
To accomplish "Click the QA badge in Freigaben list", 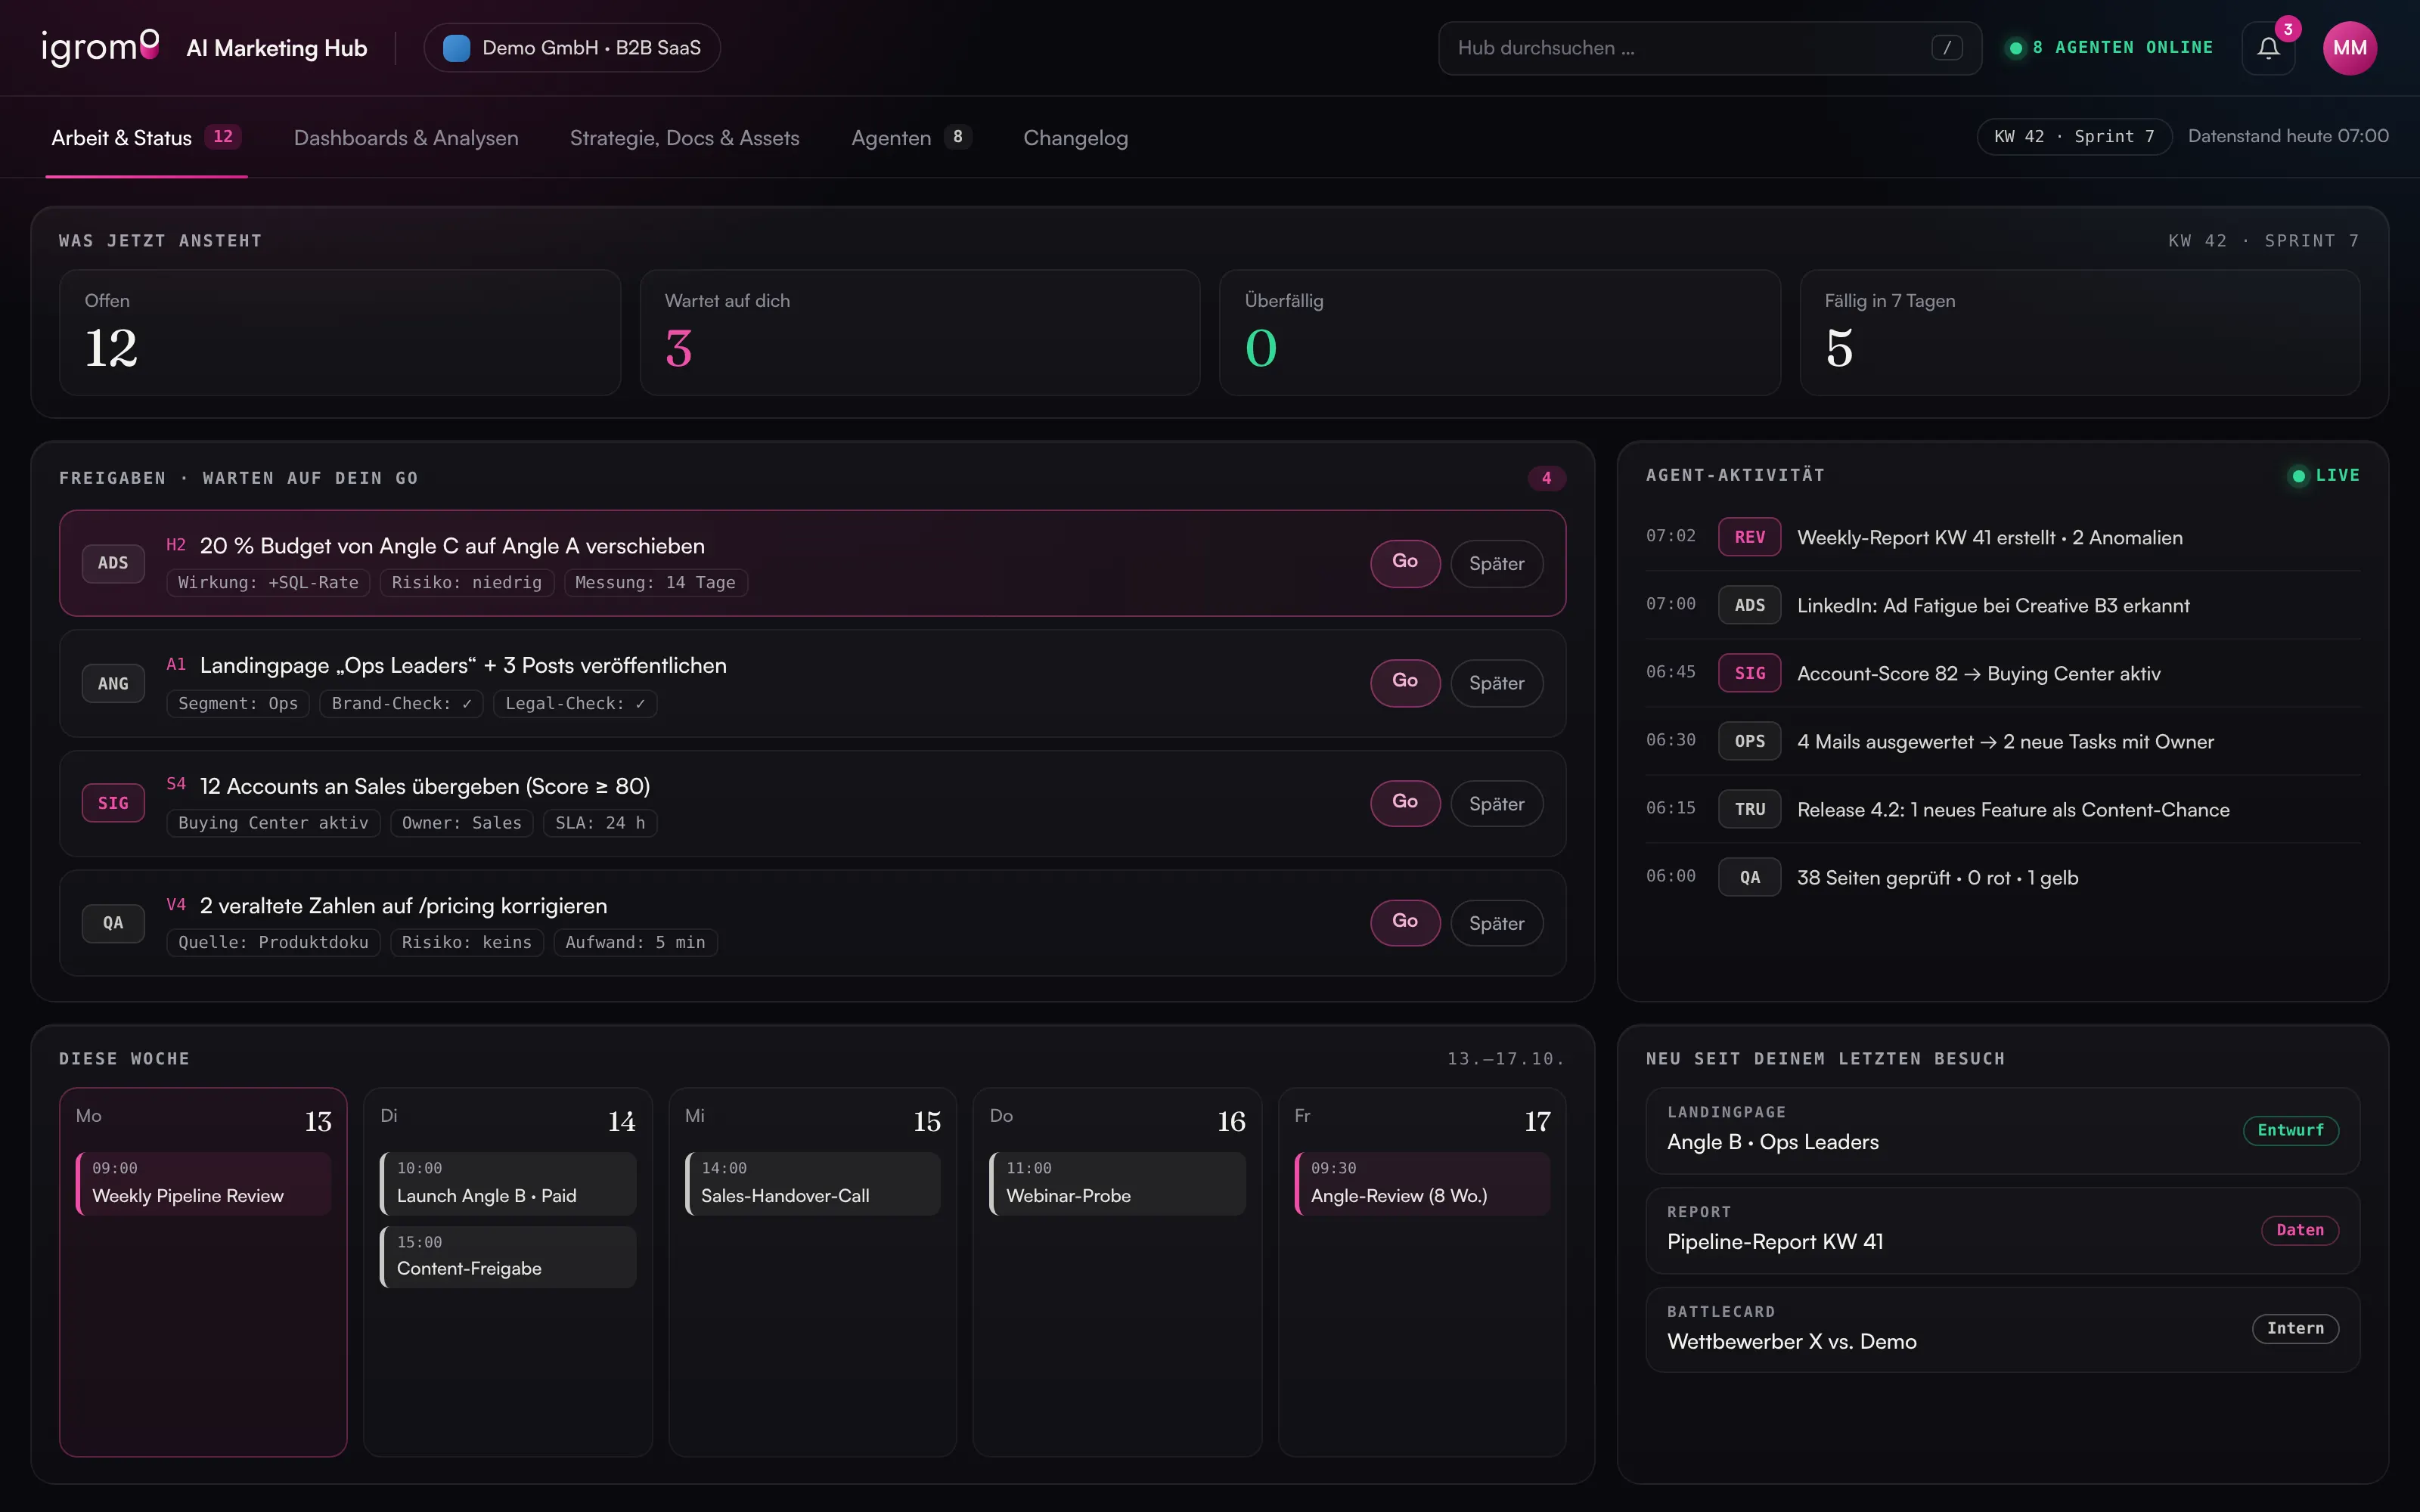I will (113, 922).
